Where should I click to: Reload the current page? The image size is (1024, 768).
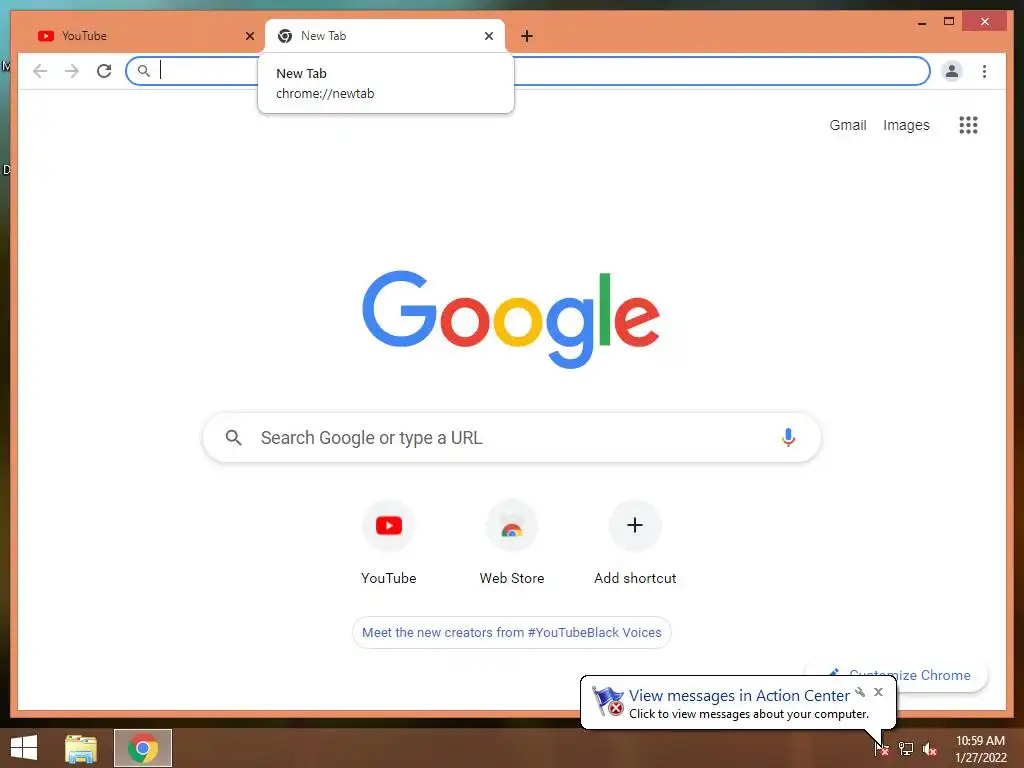104,71
